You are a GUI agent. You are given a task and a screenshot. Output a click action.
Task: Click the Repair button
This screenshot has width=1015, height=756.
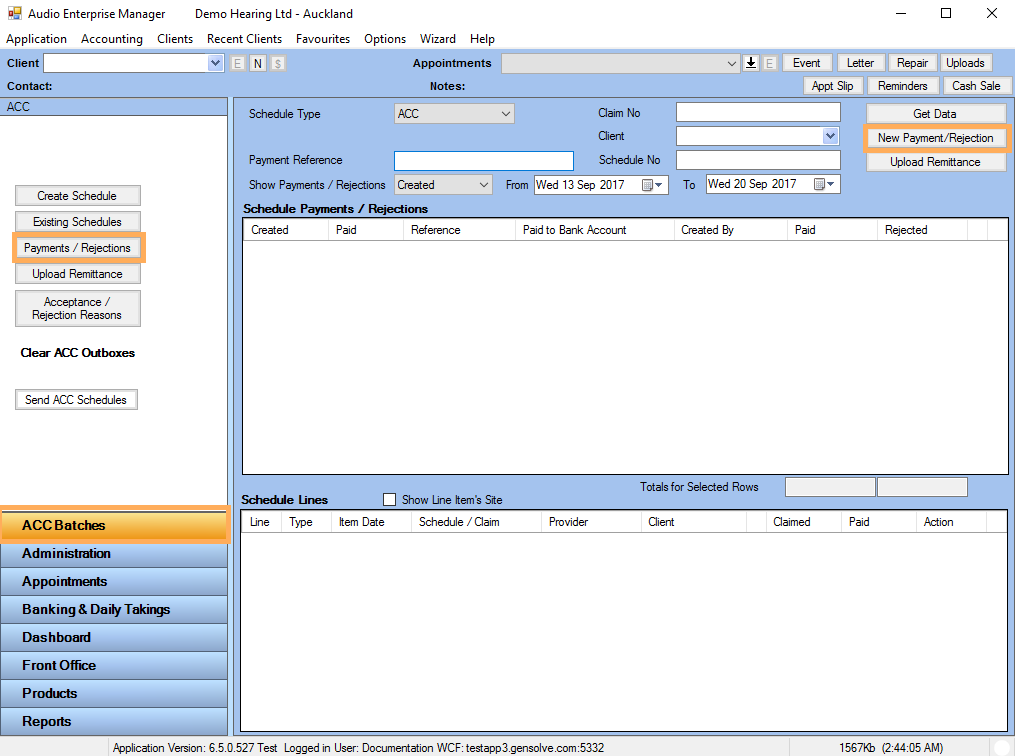tap(913, 63)
